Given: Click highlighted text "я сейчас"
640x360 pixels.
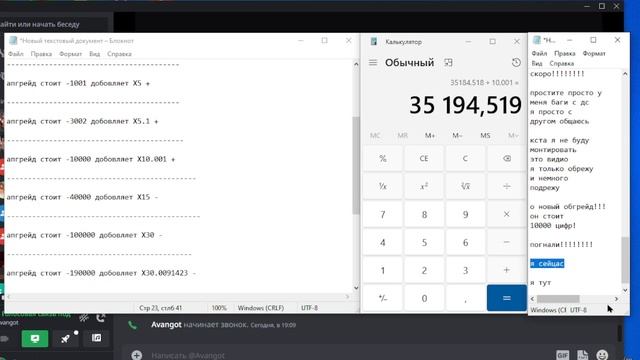Looking at the screenshot, I should (x=547, y=264).
